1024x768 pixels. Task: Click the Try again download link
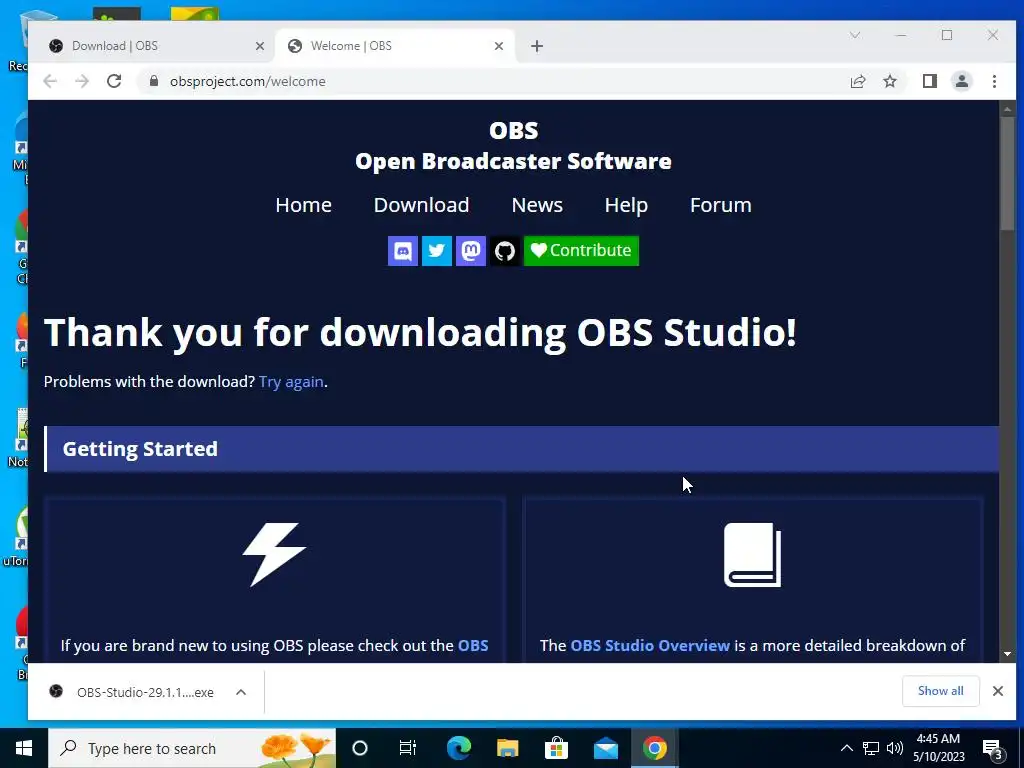tap(291, 381)
